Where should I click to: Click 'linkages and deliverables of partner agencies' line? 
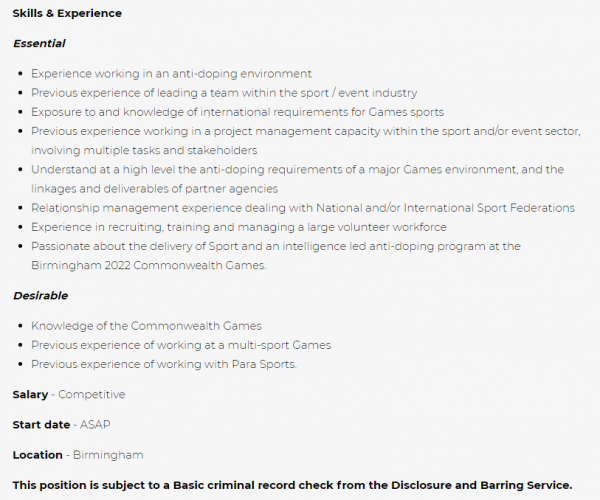coord(154,189)
